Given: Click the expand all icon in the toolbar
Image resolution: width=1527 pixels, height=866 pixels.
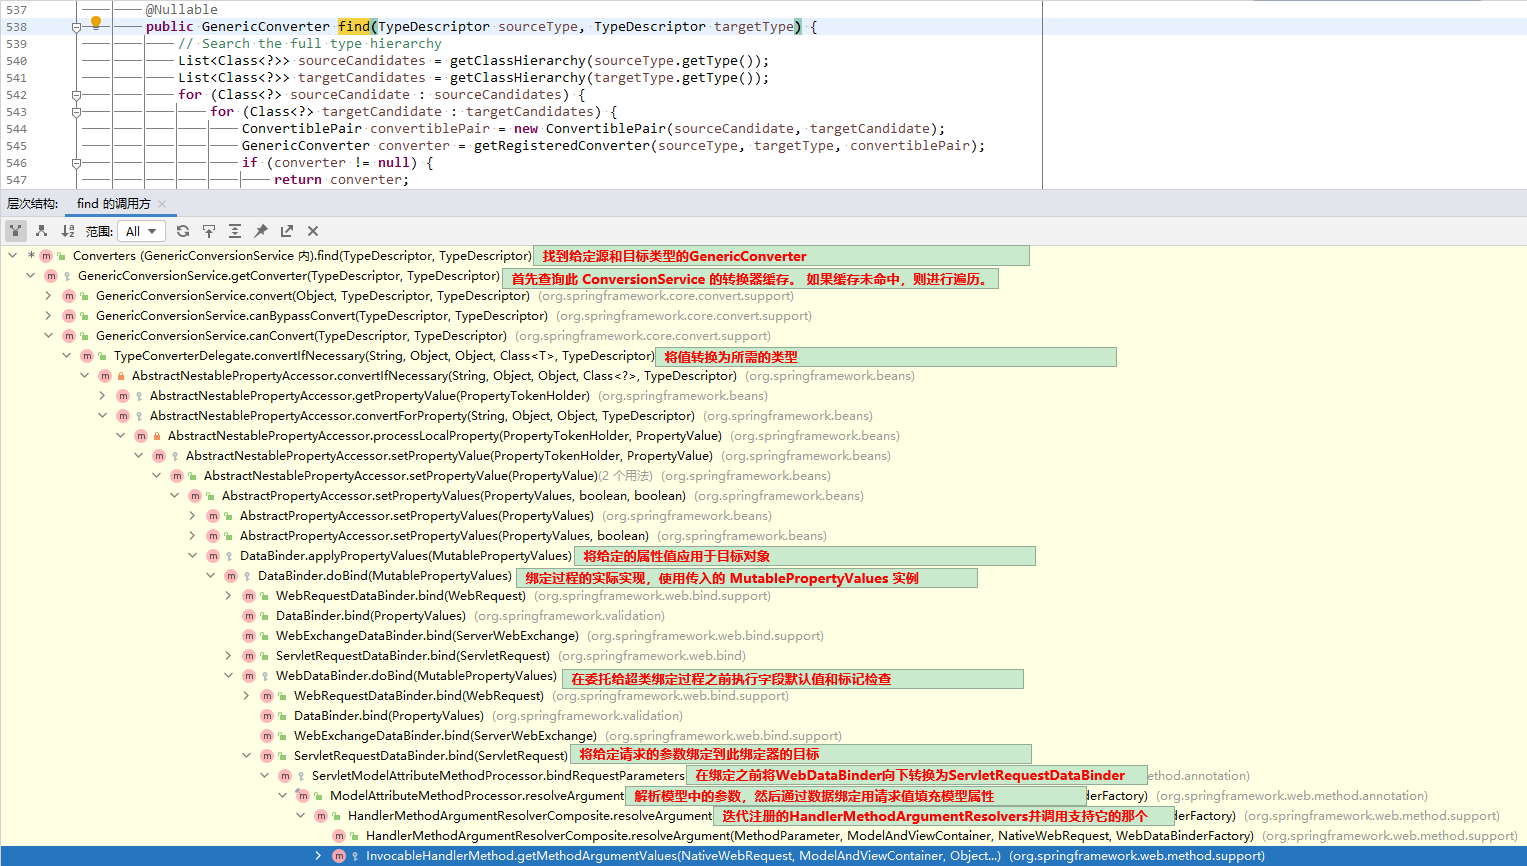Looking at the screenshot, I should coord(235,231).
